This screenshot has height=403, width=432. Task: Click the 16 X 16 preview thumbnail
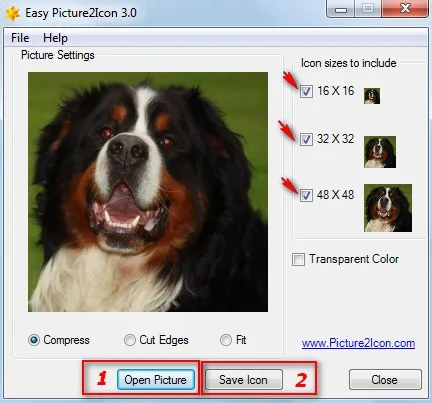[372, 96]
